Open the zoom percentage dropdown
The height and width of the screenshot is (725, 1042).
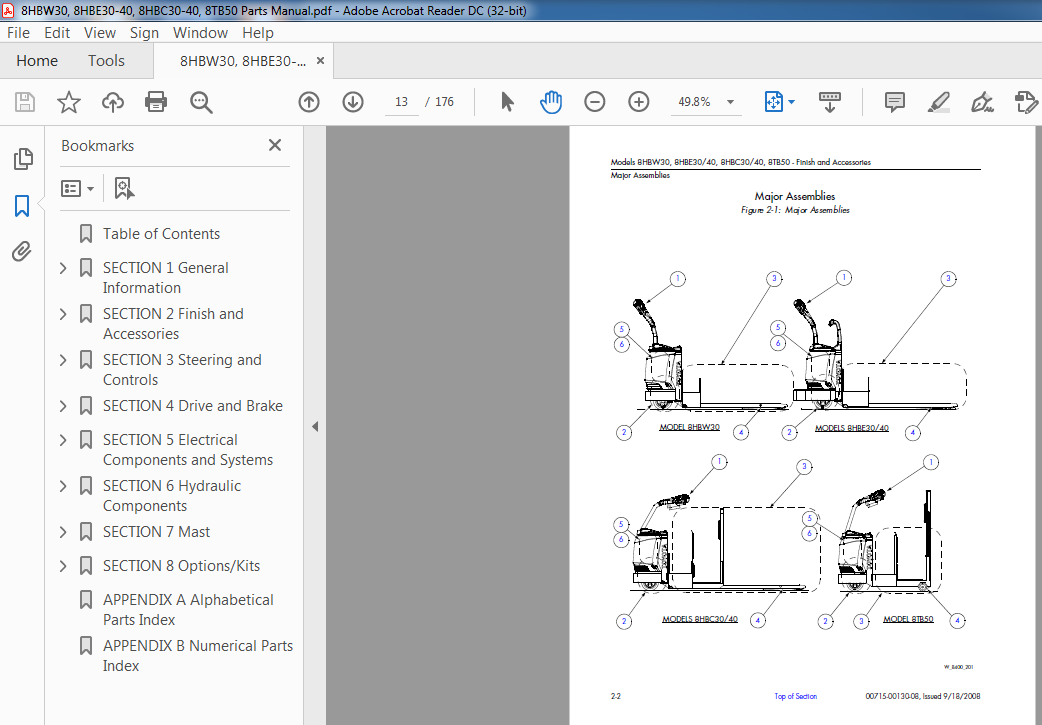point(731,102)
